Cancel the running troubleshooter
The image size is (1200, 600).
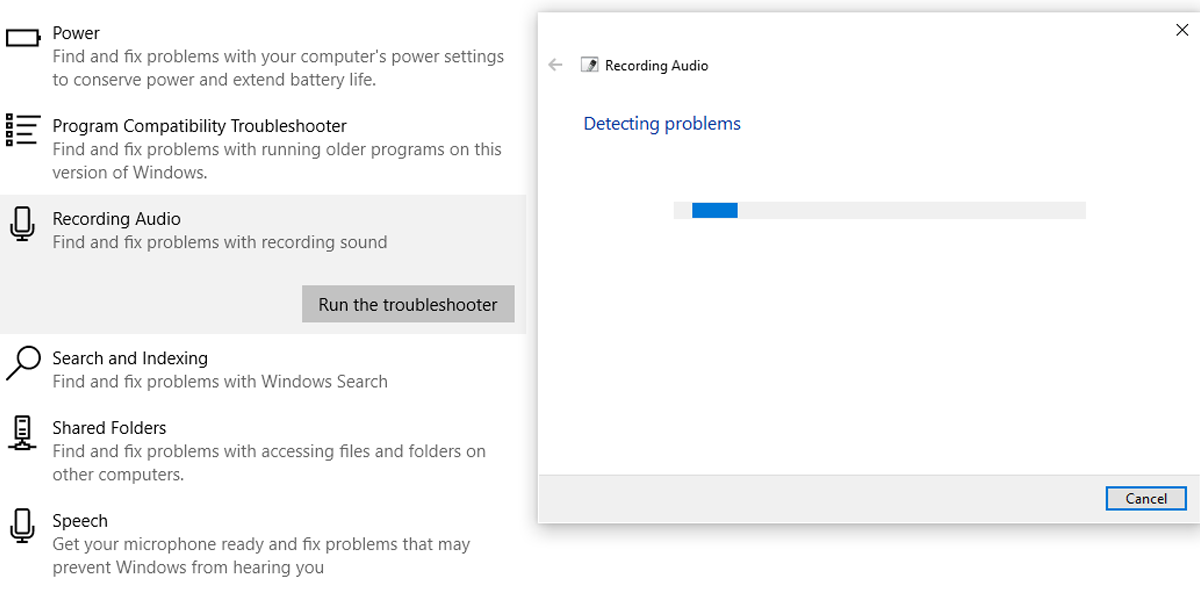coord(1145,498)
